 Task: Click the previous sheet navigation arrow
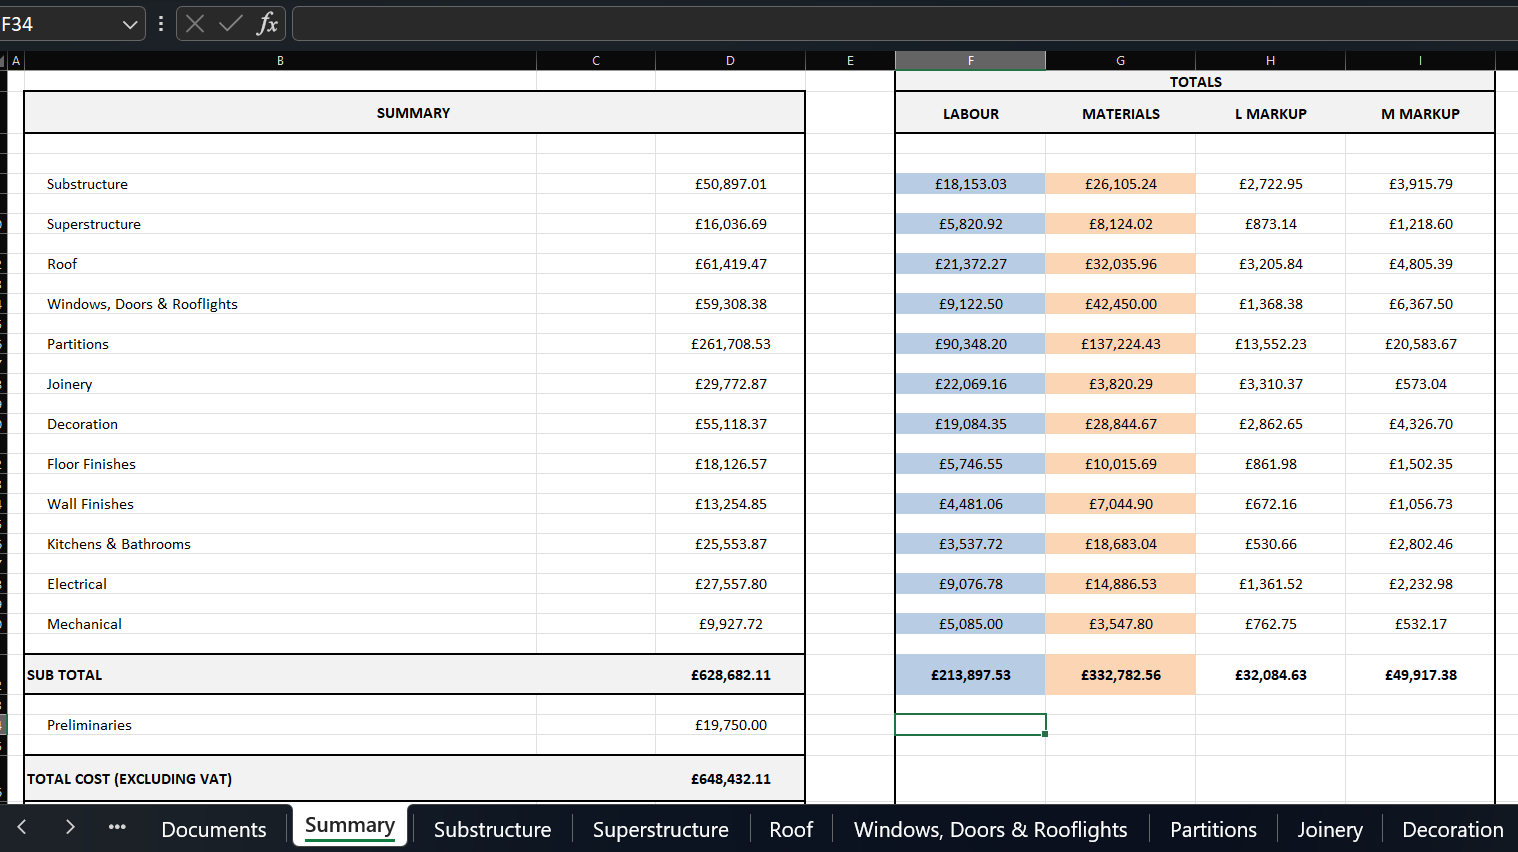coord(22,827)
